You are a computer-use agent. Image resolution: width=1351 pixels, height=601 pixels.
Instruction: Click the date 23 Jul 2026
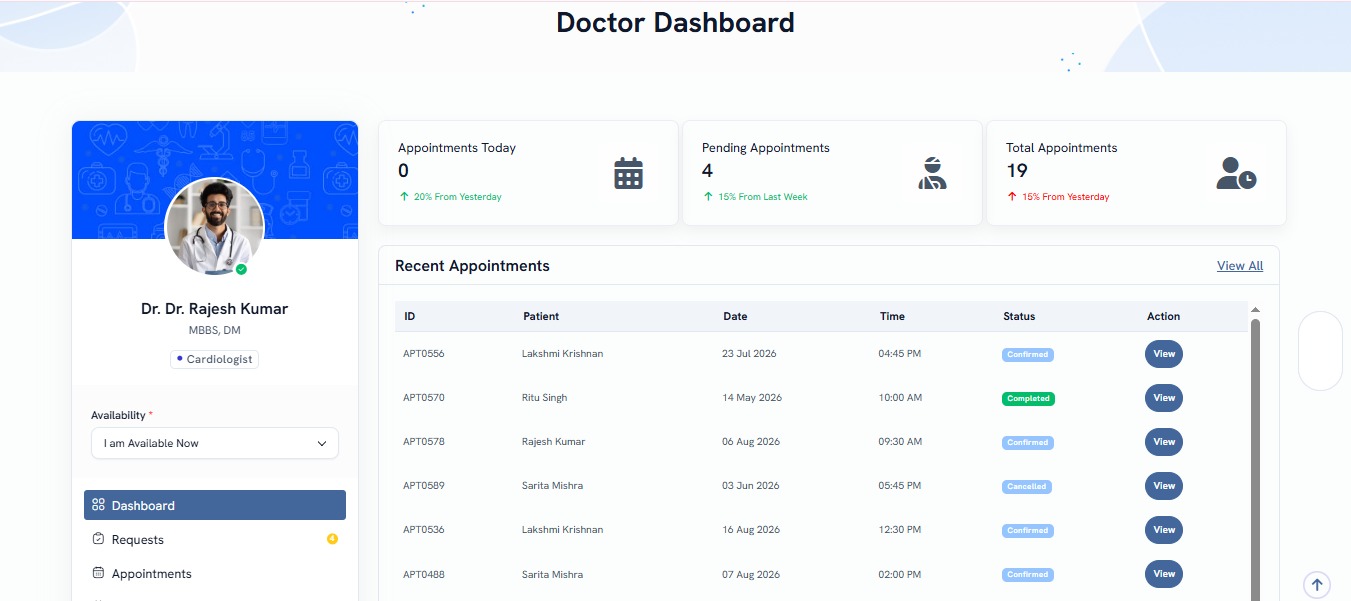[x=749, y=354]
